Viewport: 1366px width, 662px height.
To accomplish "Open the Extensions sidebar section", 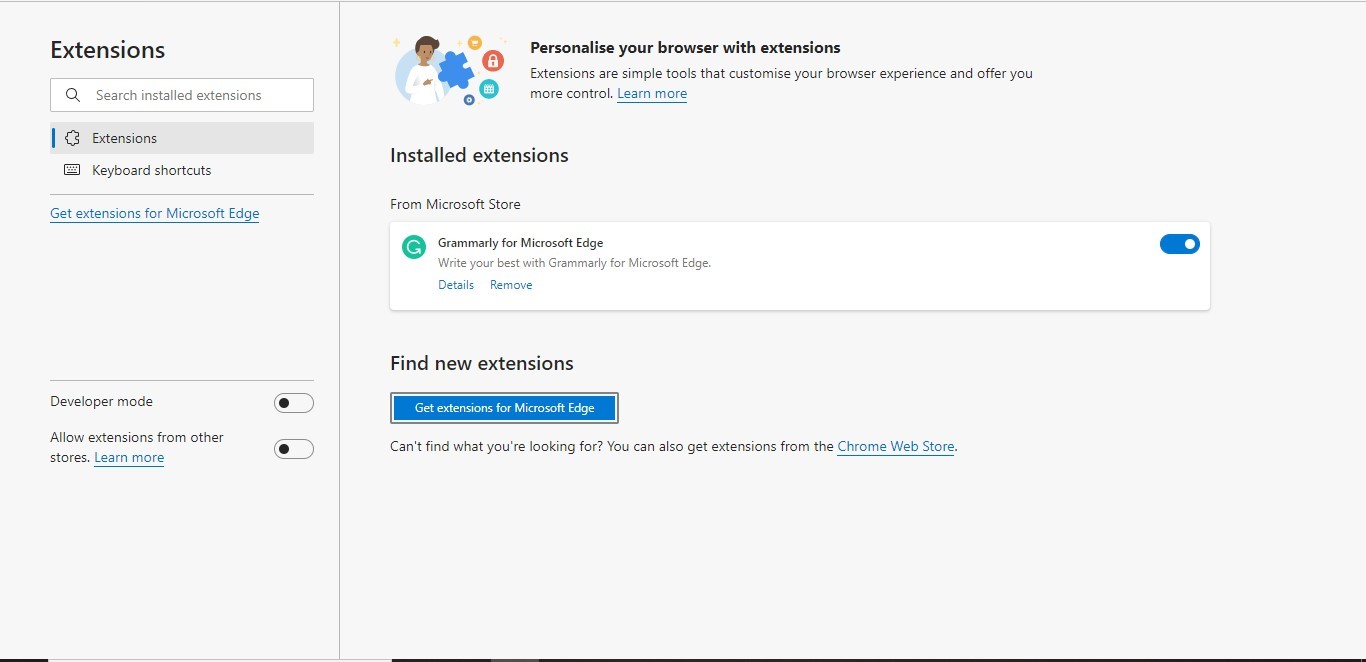I will tap(182, 138).
